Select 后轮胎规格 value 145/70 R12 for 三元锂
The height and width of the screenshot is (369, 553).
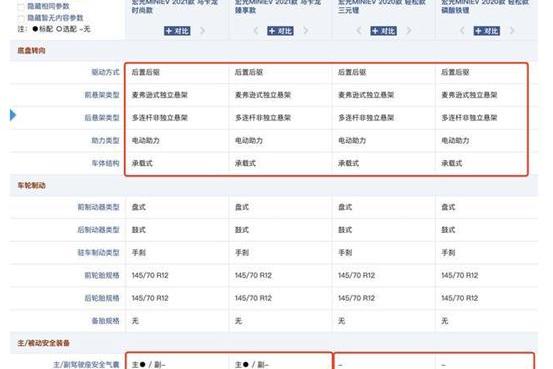356,298
